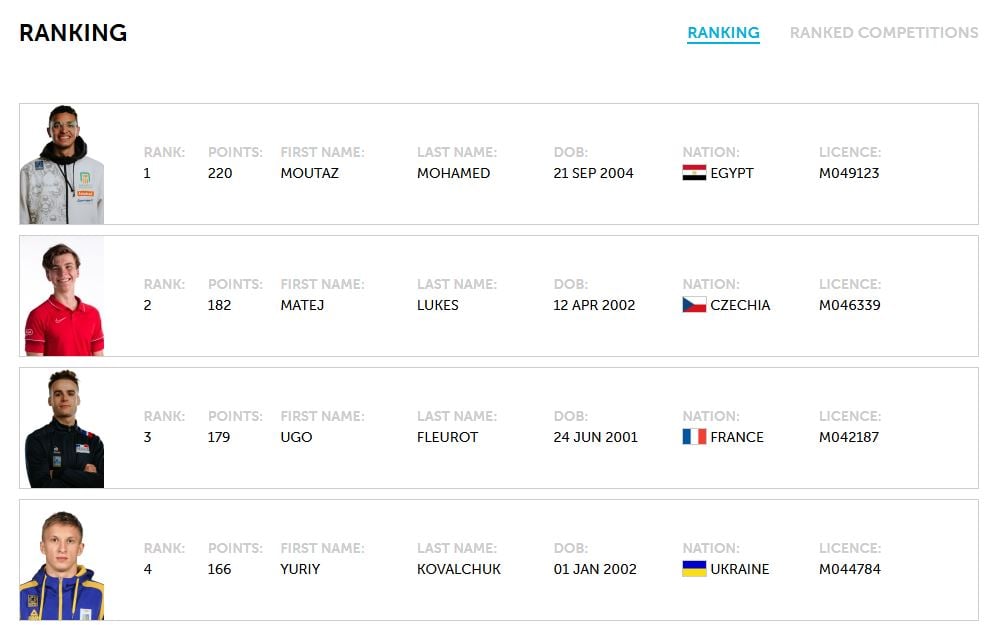Viewport: 1005px width, 625px height.
Task: Click the Egypt flag icon
Action: pyautogui.click(x=694, y=173)
